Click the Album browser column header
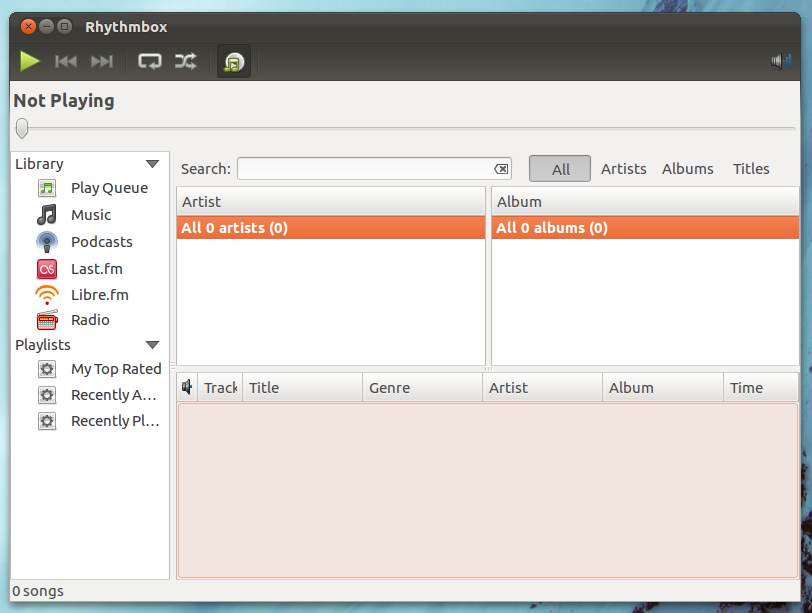Screen dimensions: 812x613 (x=645, y=201)
